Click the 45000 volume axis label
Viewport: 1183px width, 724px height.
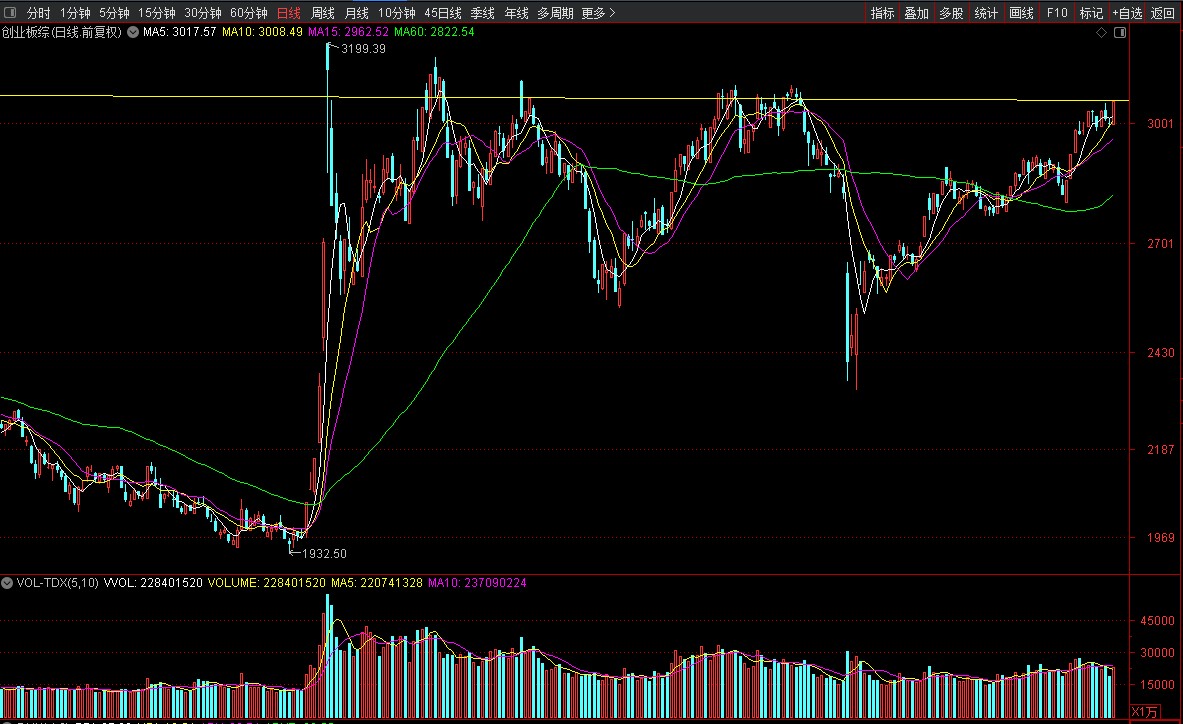[1157, 621]
